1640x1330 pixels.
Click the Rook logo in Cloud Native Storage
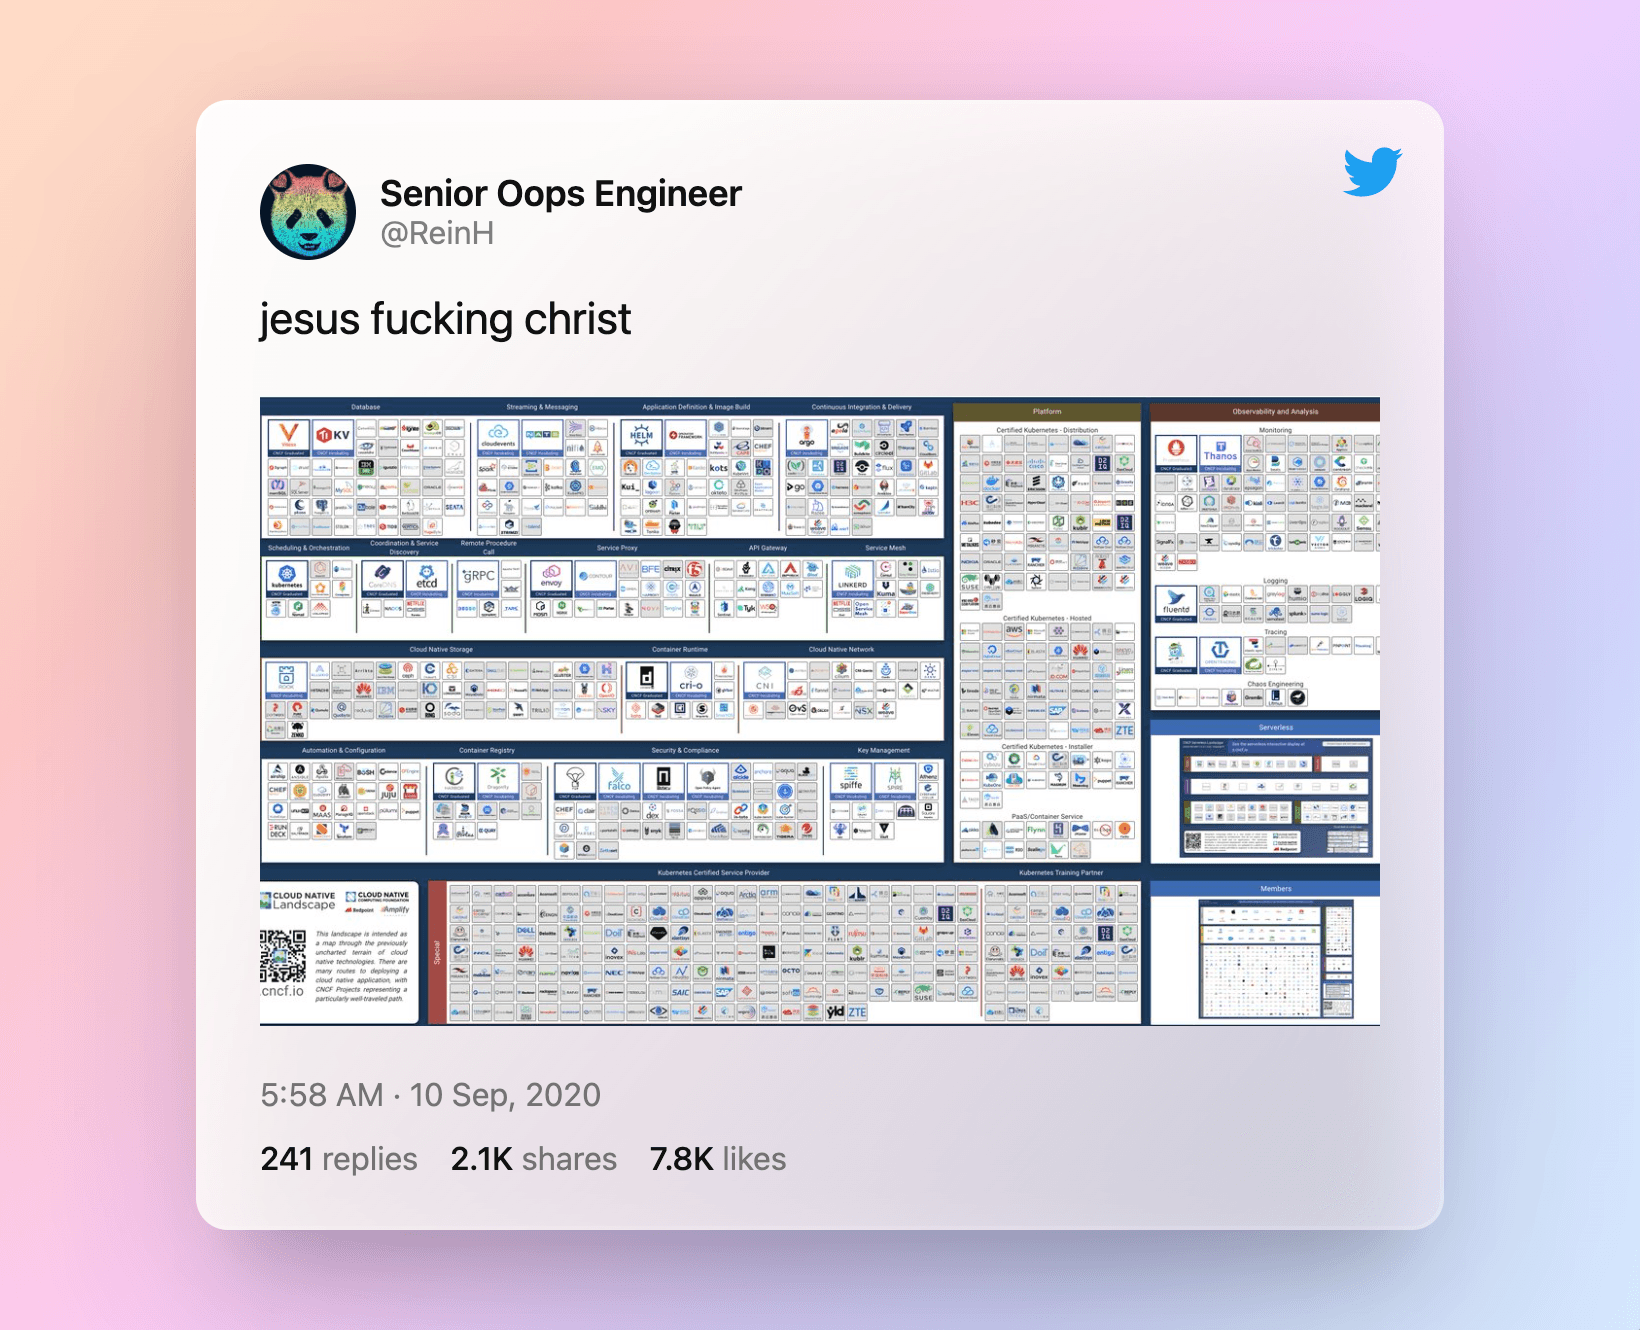pyautogui.click(x=286, y=680)
